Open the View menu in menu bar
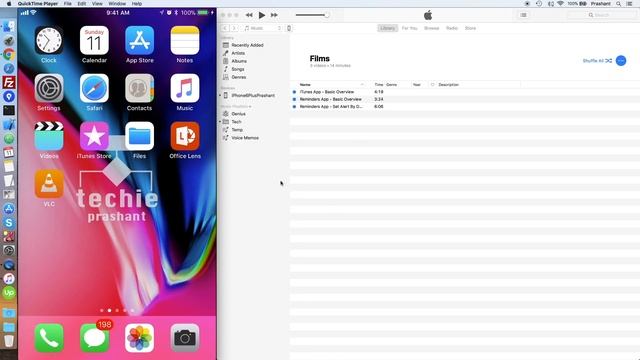Image resolution: width=640 pixels, height=360 pixels. pyautogui.click(x=97, y=4)
